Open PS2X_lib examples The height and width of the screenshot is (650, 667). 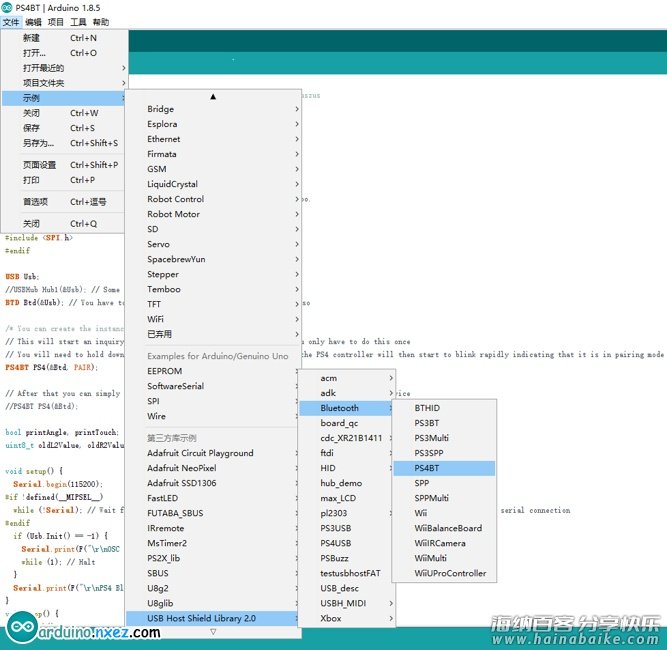213,558
